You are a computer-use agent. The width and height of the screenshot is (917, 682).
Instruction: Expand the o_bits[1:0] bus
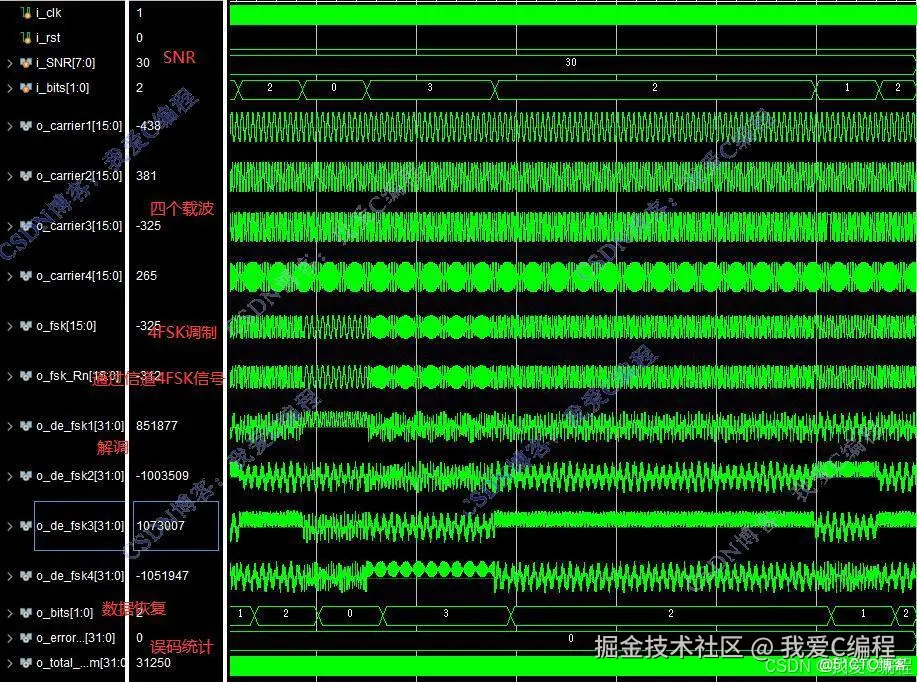click(x=9, y=613)
